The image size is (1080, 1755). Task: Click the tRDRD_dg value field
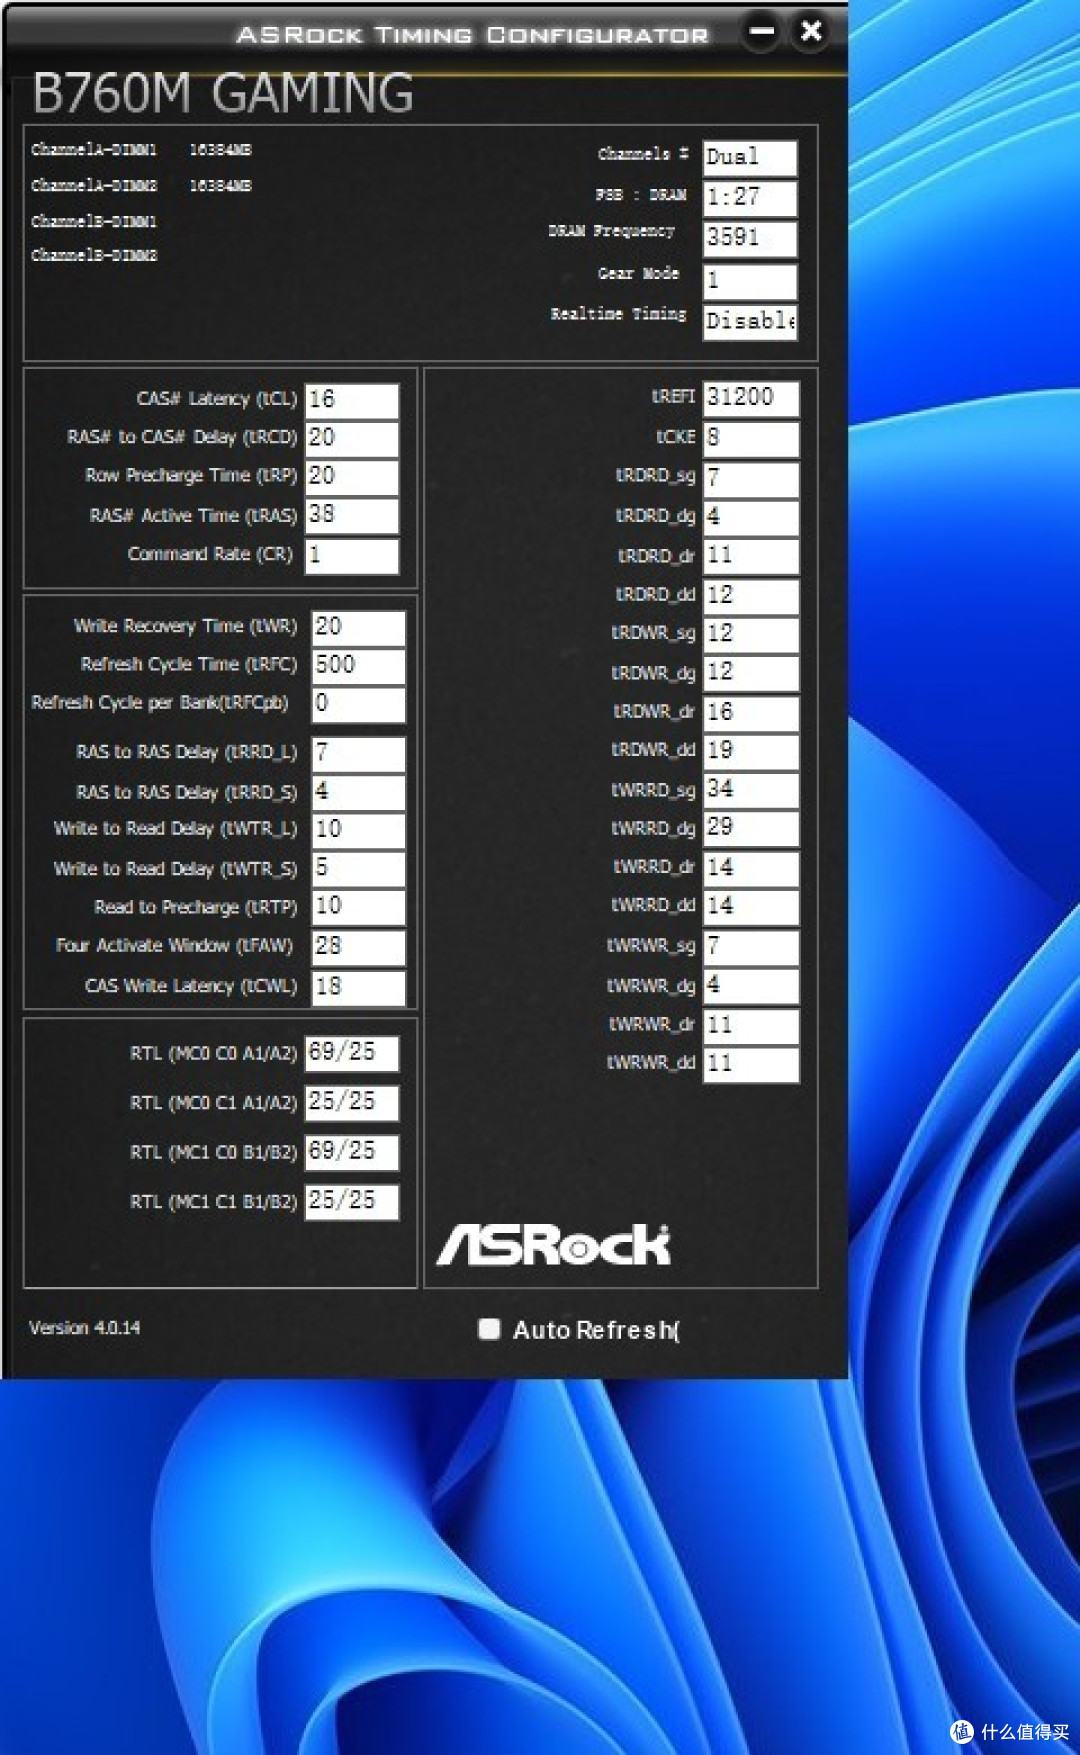coord(751,517)
